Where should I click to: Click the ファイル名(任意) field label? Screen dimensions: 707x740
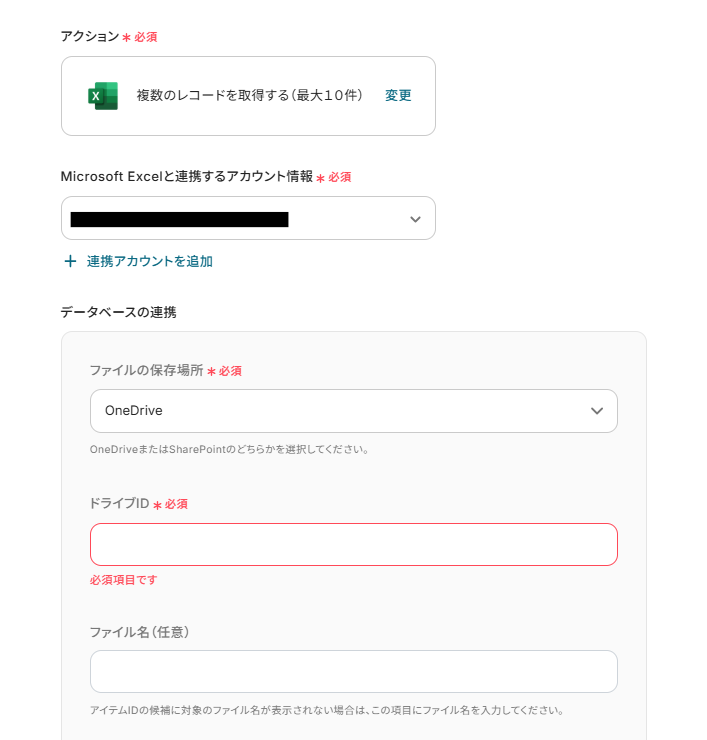tap(139, 632)
